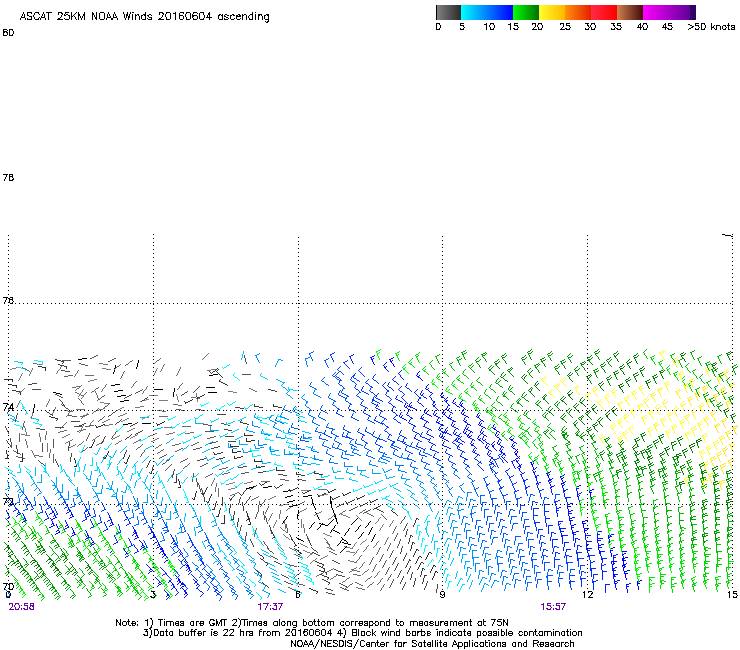
Task: Click the purple "15:57" pass time
Action: pyautogui.click(x=553, y=607)
